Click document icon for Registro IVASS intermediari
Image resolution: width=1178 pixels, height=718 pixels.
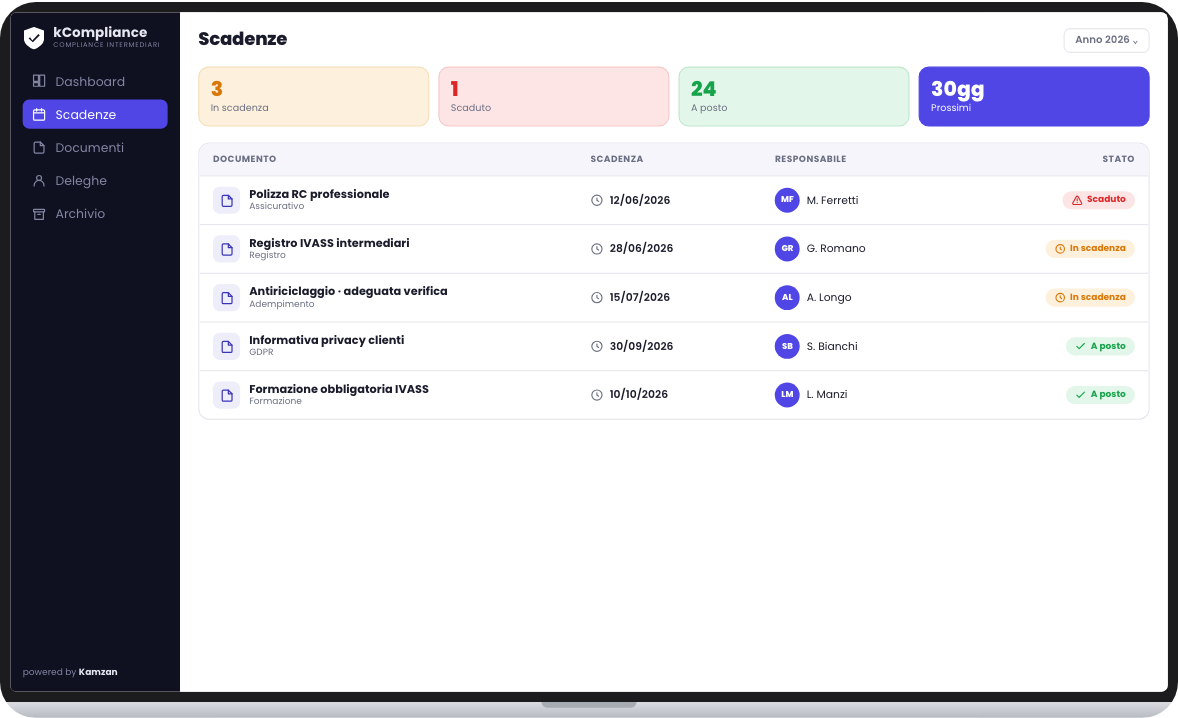point(226,249)
